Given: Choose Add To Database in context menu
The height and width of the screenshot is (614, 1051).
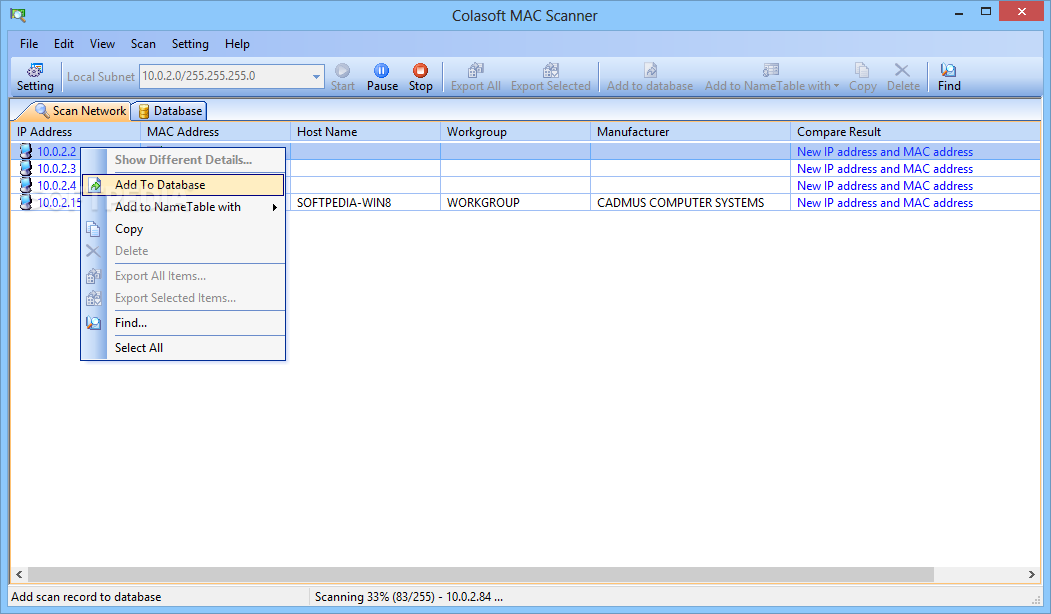Looking at the screenshot, I should point(183,185).
